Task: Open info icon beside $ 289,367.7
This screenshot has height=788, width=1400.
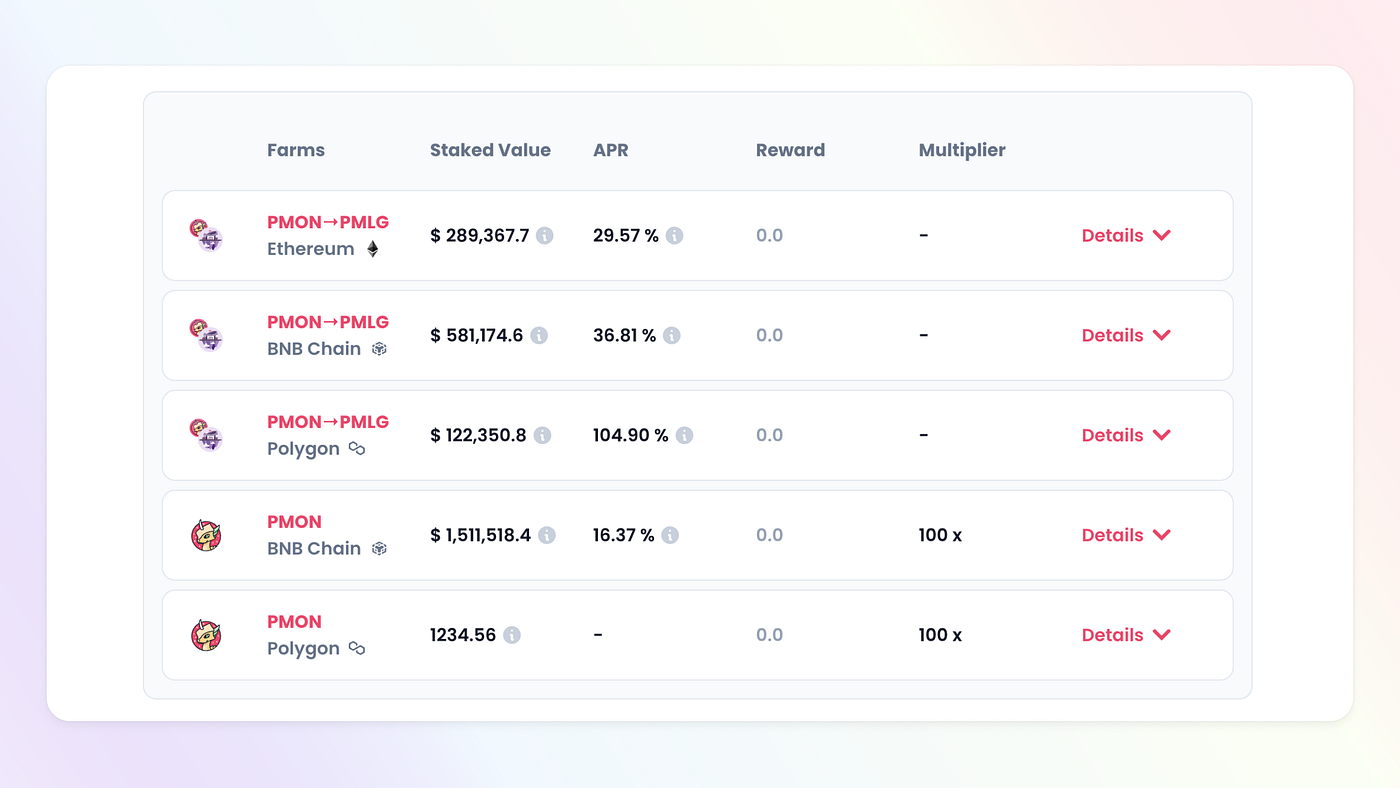Action: coord(545,236)
